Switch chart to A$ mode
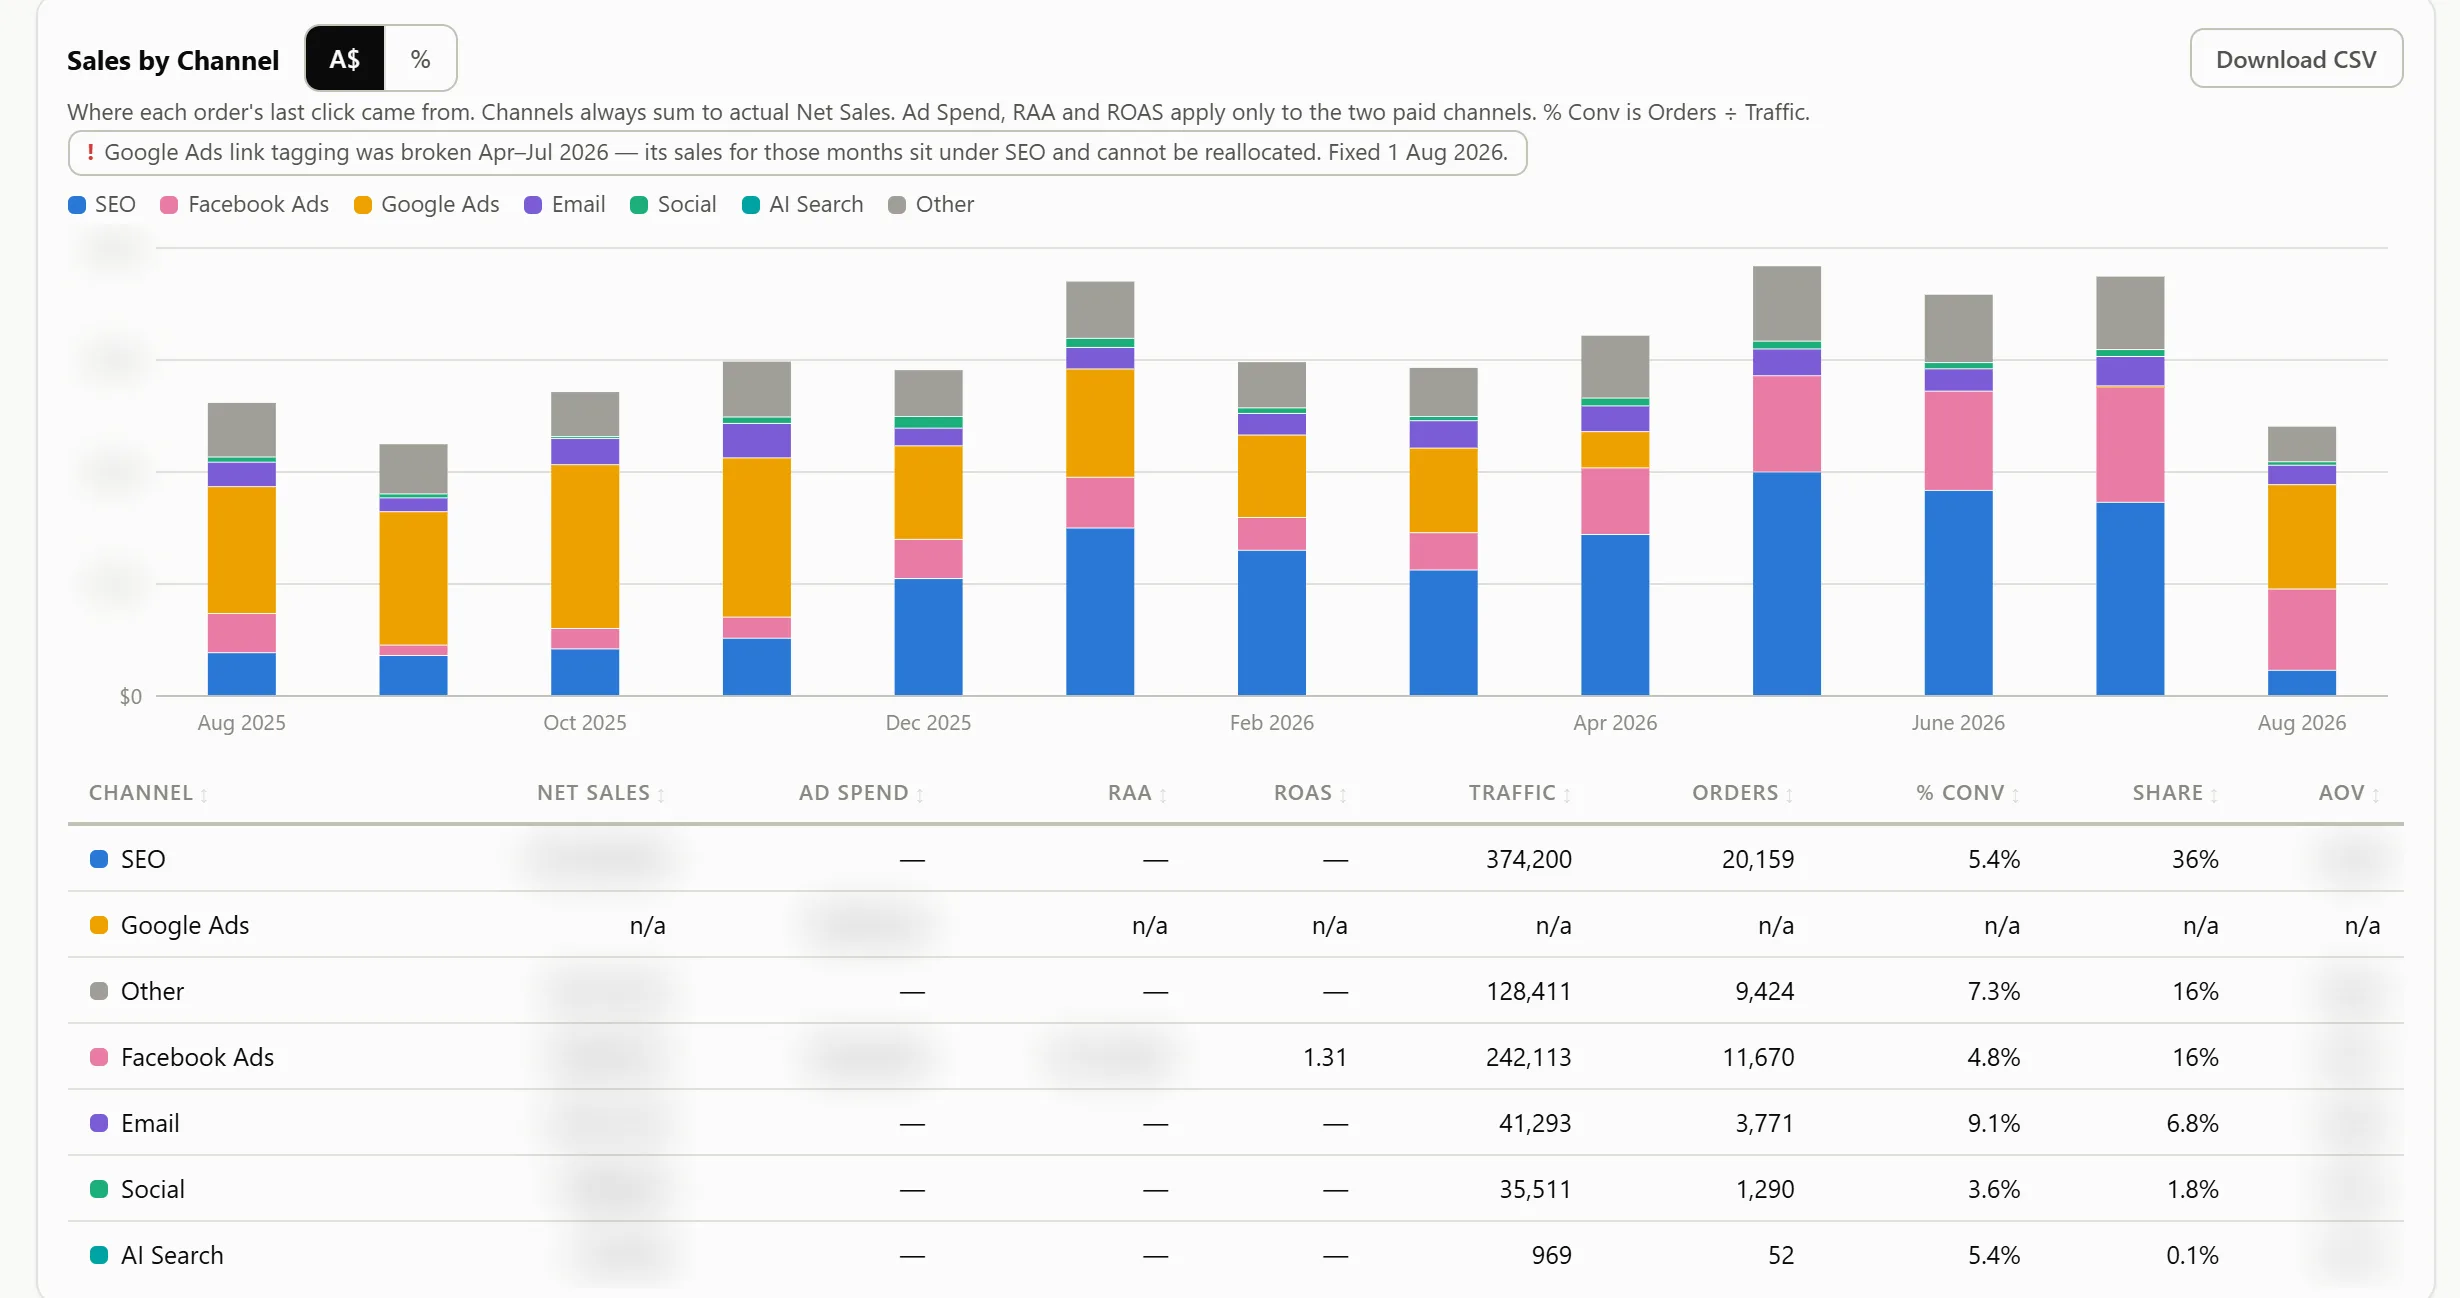 pyautogui.click(x=345, y=59)
